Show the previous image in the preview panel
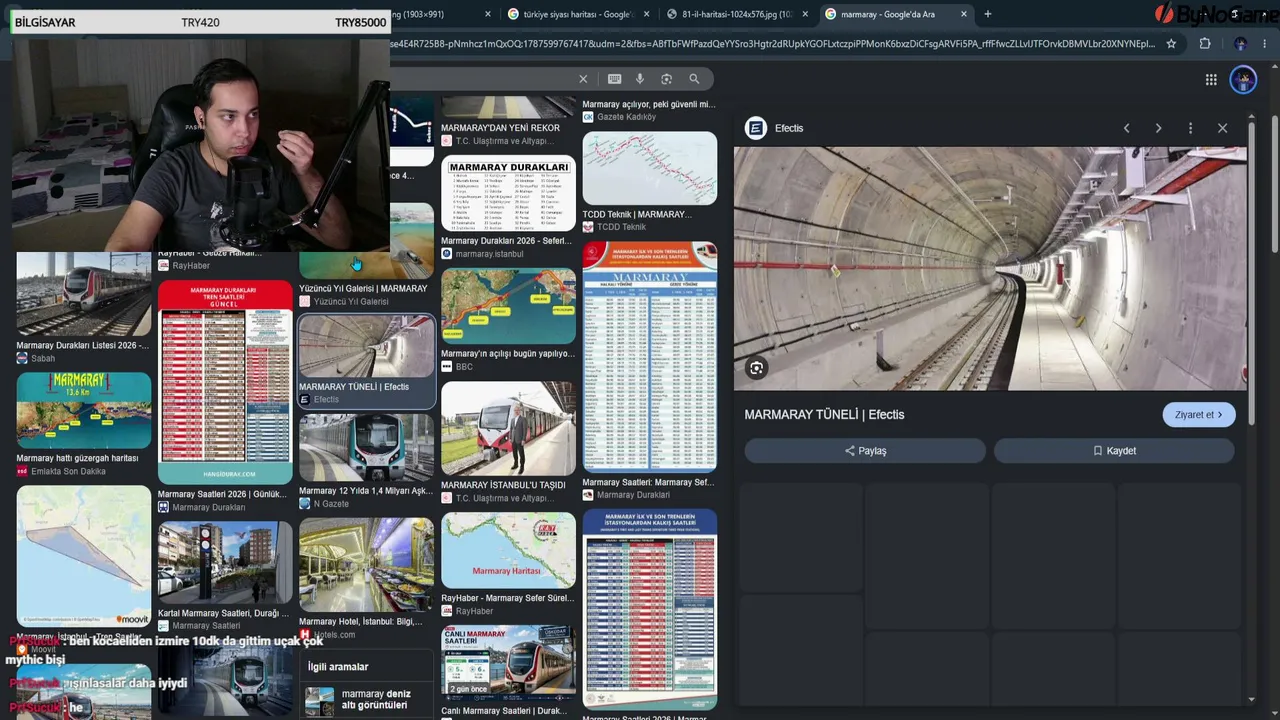The width and height of the screenshot is (1280, 720). pos(1127,128)
